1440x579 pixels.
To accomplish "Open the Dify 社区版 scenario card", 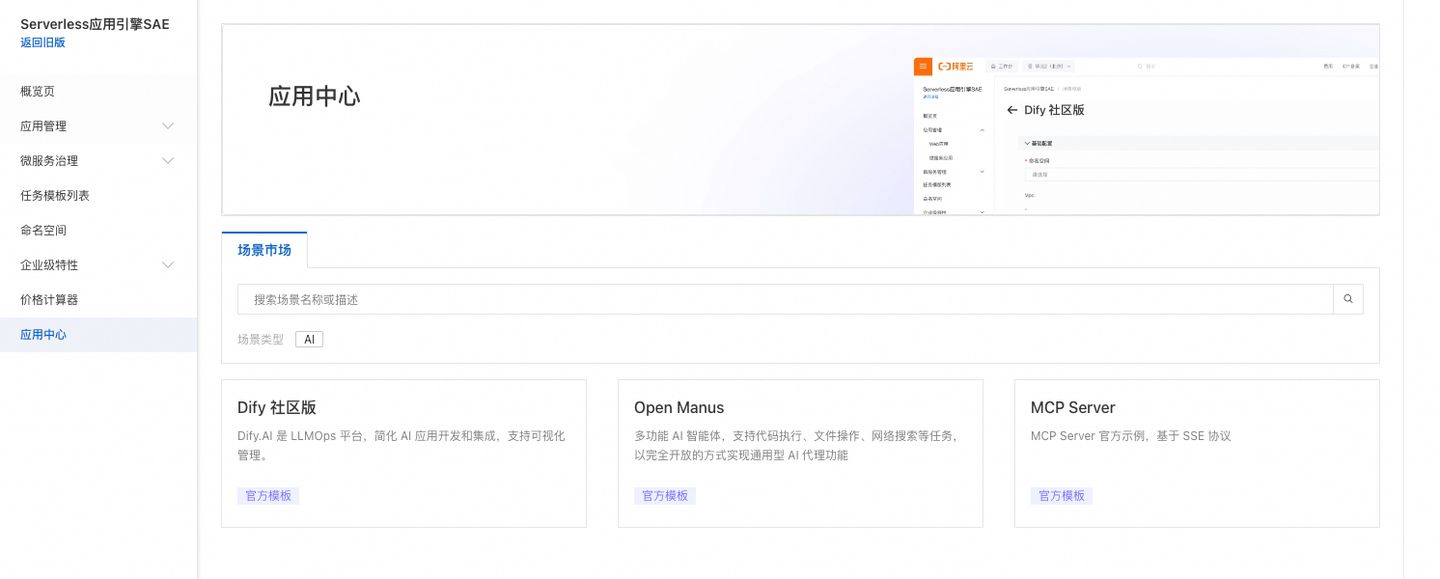I will pyautogui.click(x=403, y=452).
